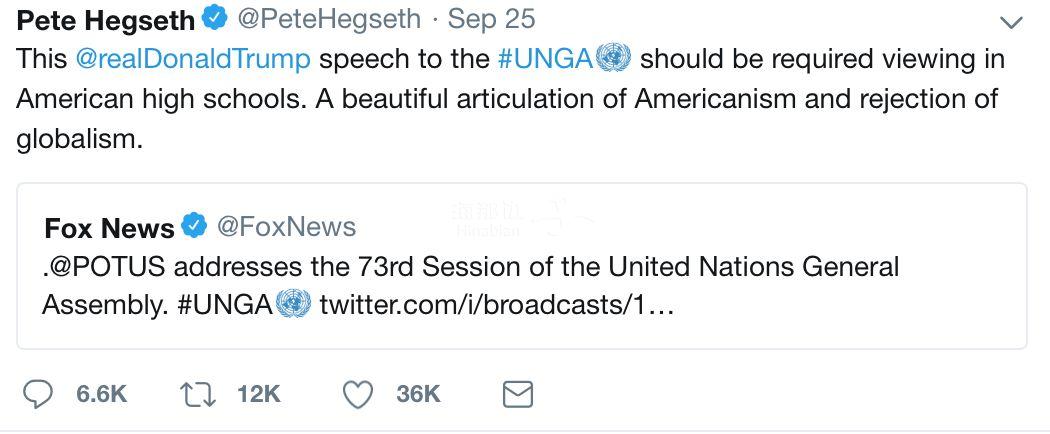The width and height of the screenshot is (1050, 434).
Task: Open the blue #UNGA hashtag link
Action: (x=546, y=59)
